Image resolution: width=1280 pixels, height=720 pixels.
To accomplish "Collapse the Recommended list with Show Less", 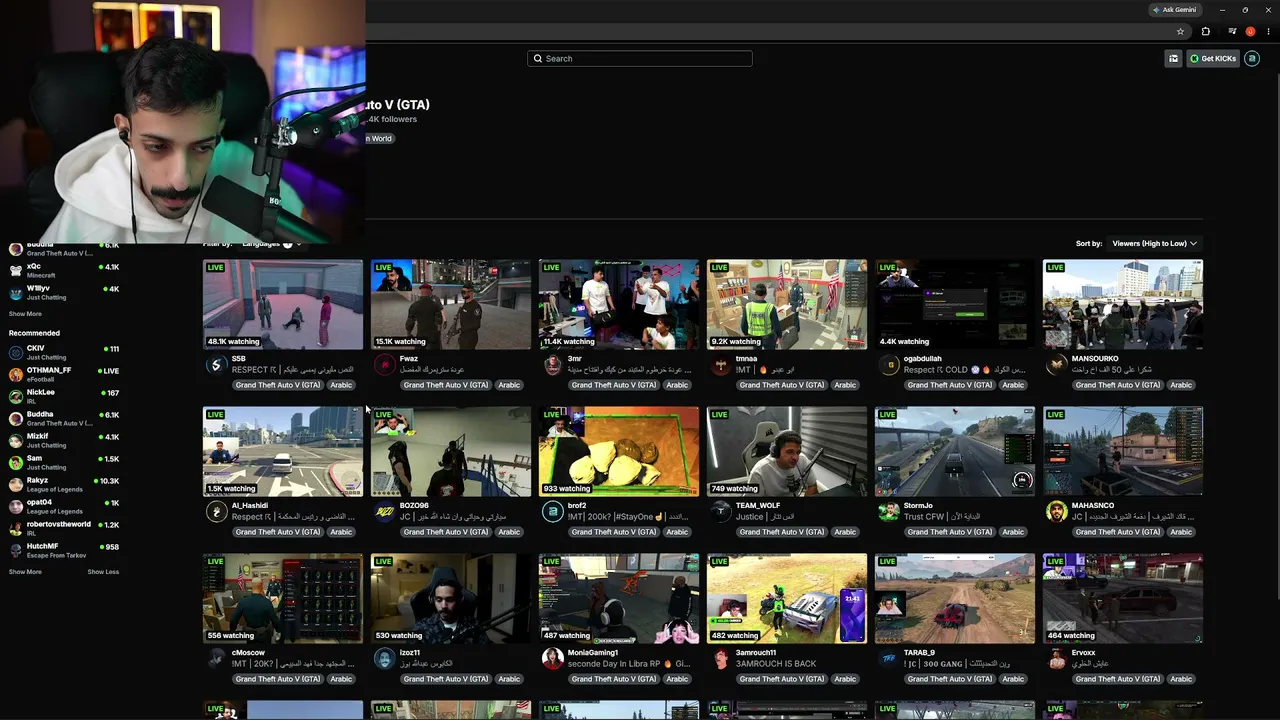I will tap(103, 572).
